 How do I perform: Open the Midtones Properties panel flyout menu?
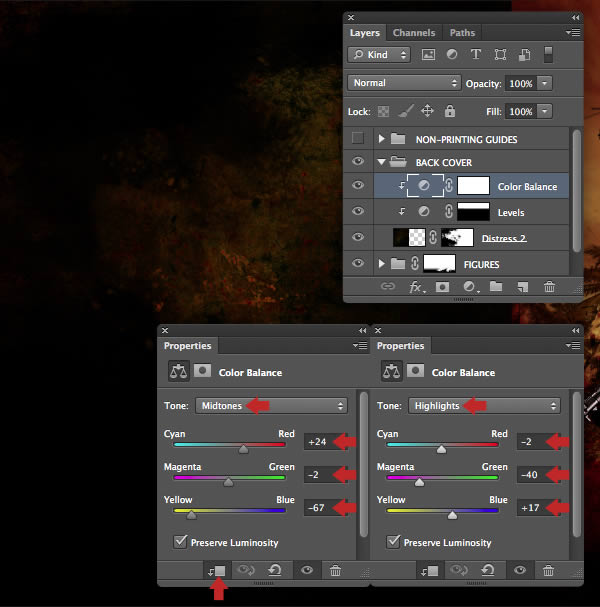coord(360,345)
